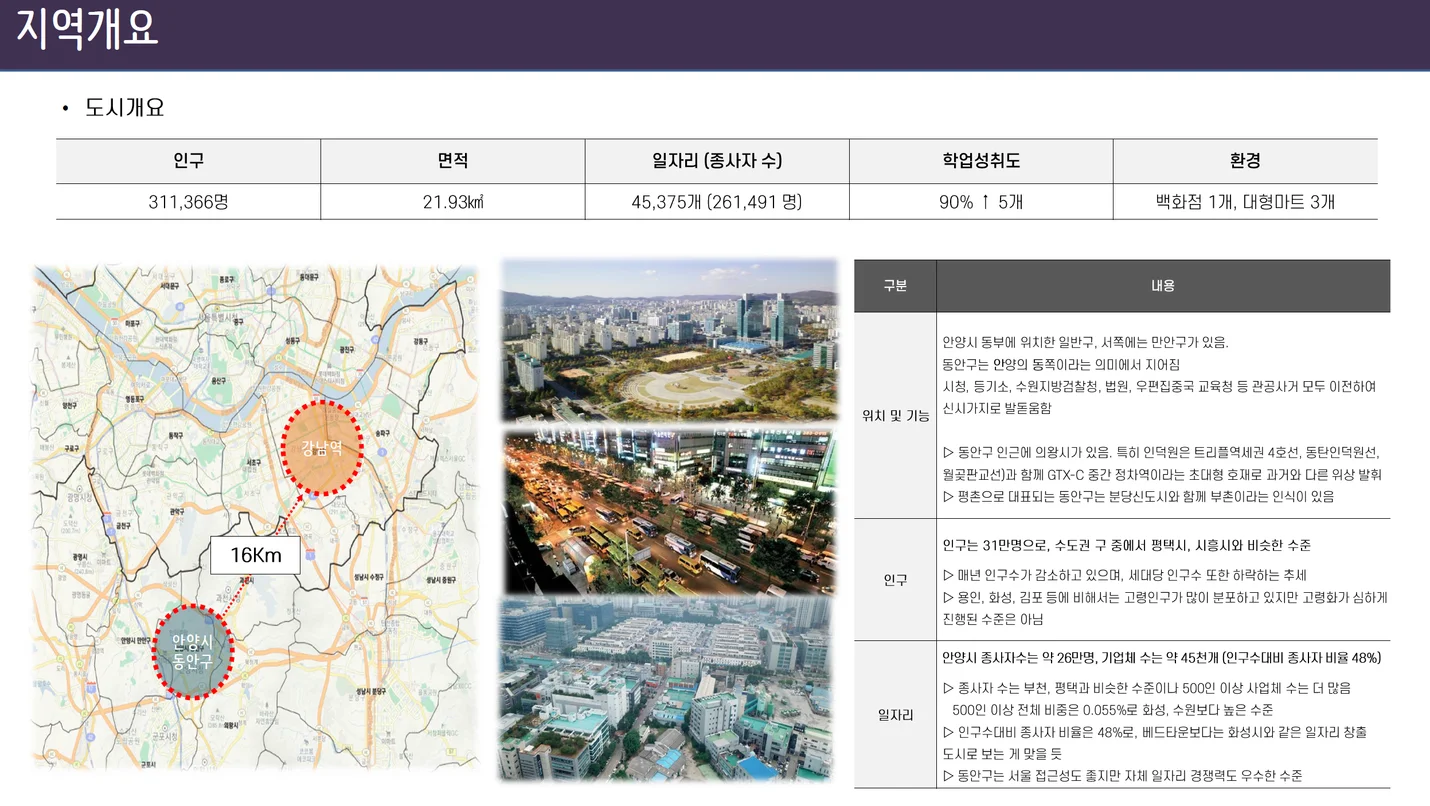Click the line '안양시 동부에 위치한 일반구'
Viewport: 1430px width, 806px height.
coord(1085,342)
